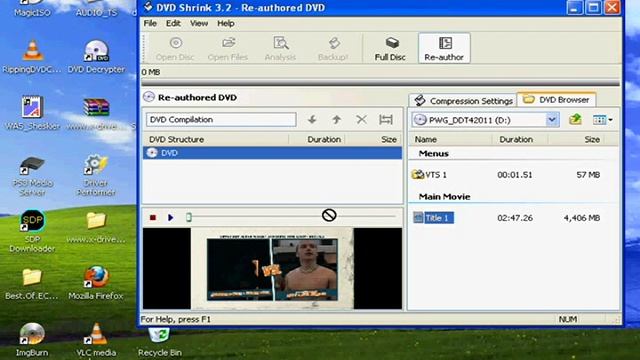Set start/end frames icon
This screenshot has height=360, width=640.
point(386,120)
